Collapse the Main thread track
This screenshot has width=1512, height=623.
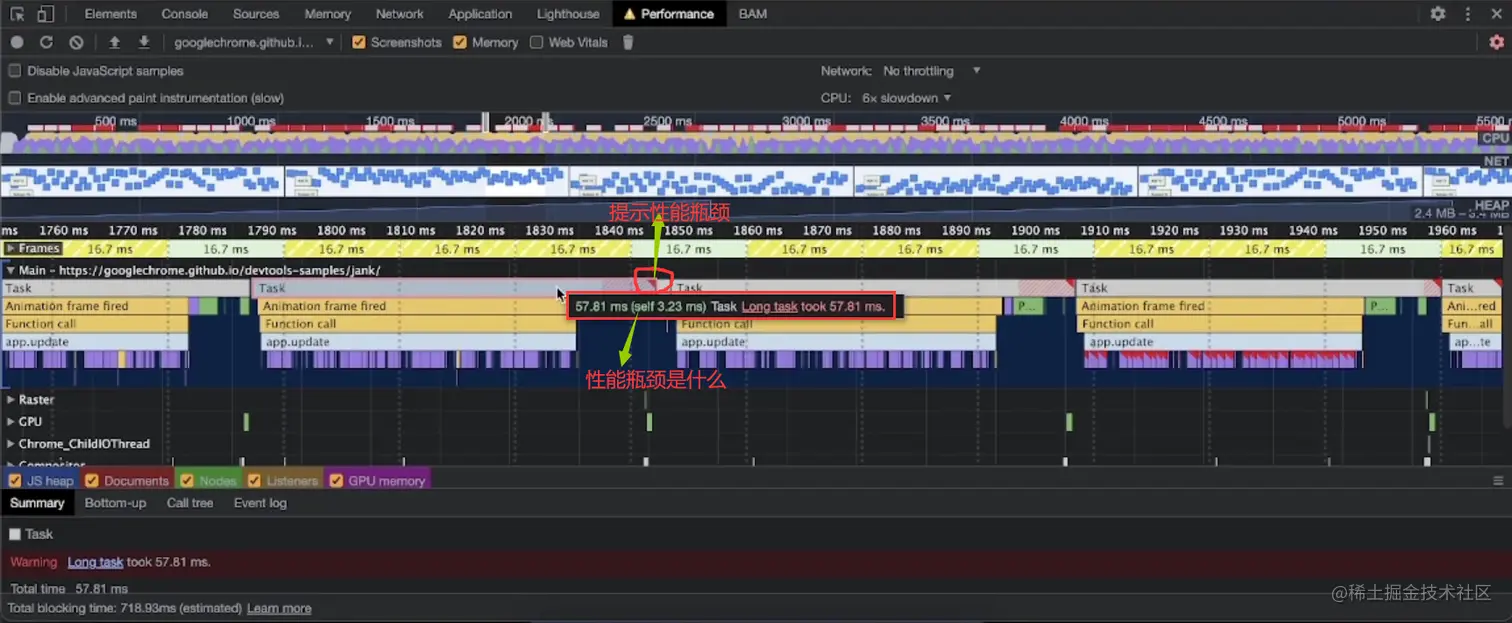point(11,270)
